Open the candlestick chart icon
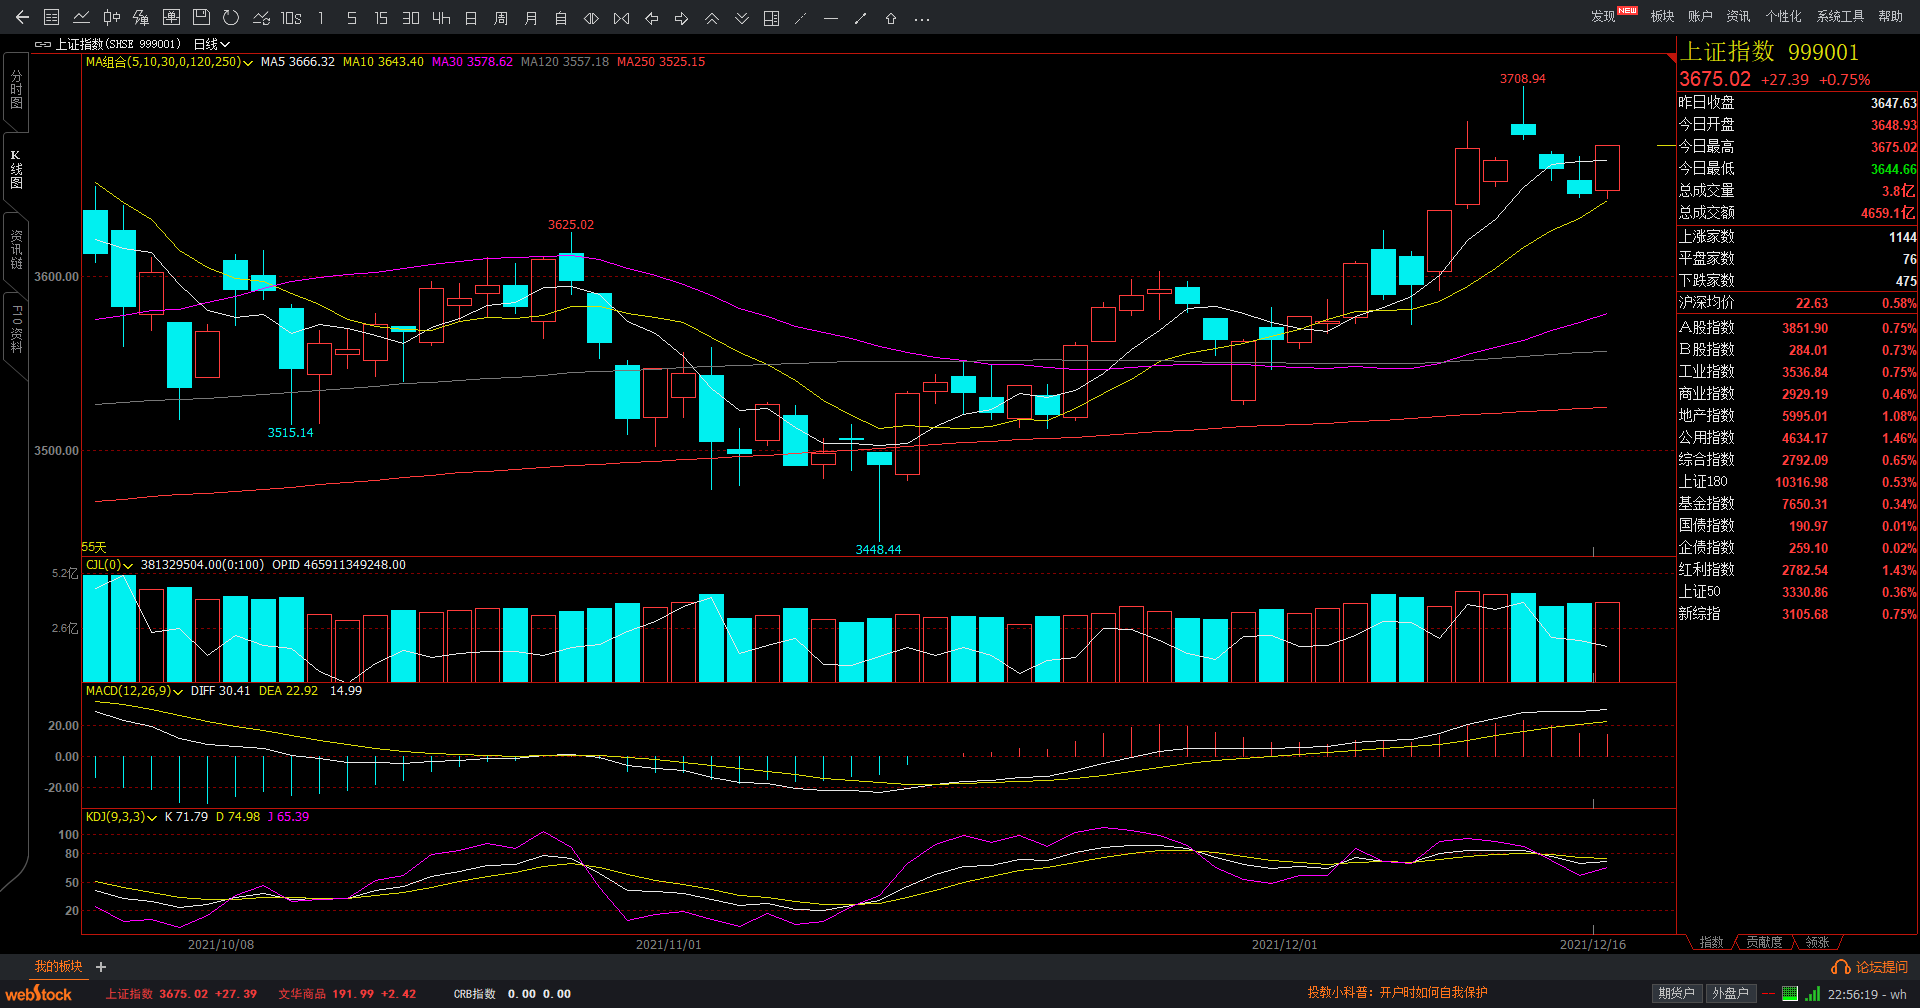Viewport: 1920px width, 1008px height. pyautogui.click(x=112, y=18)
